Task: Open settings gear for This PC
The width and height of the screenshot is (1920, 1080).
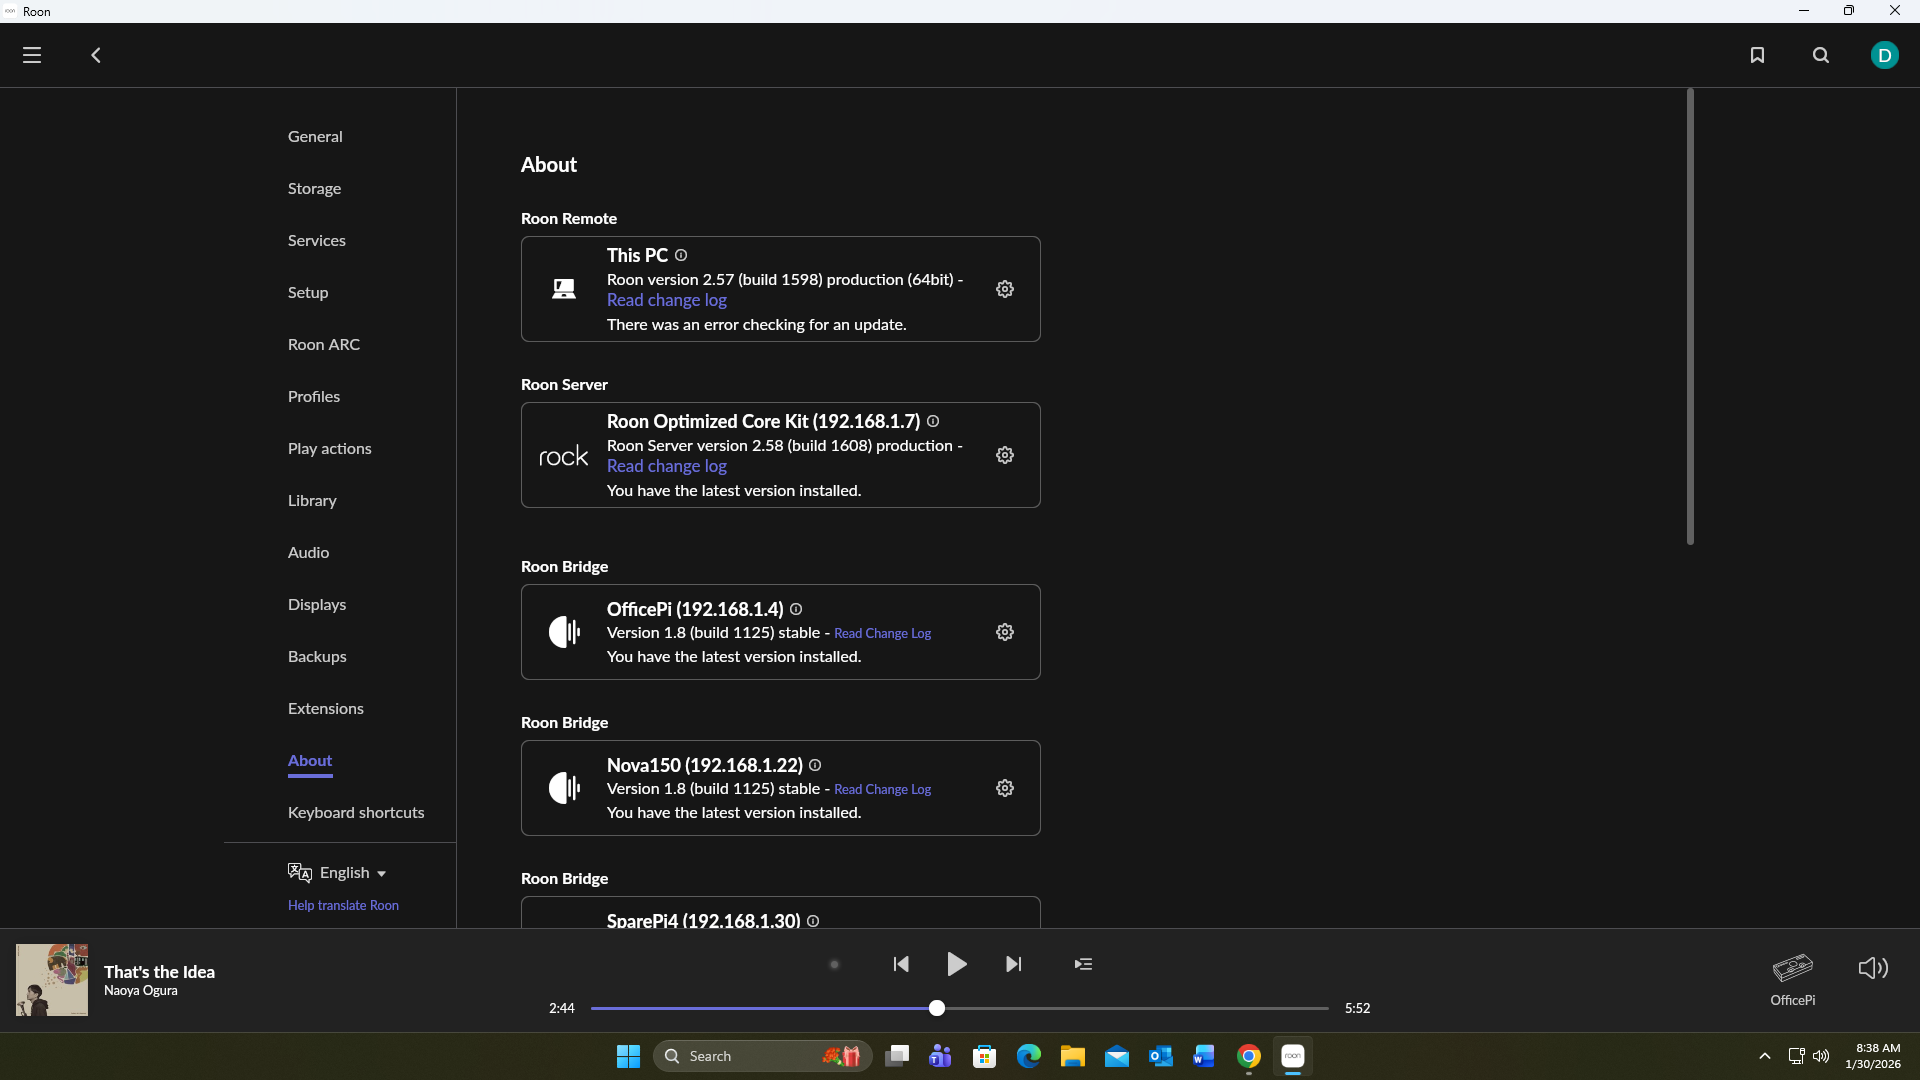Action: 1005,289
